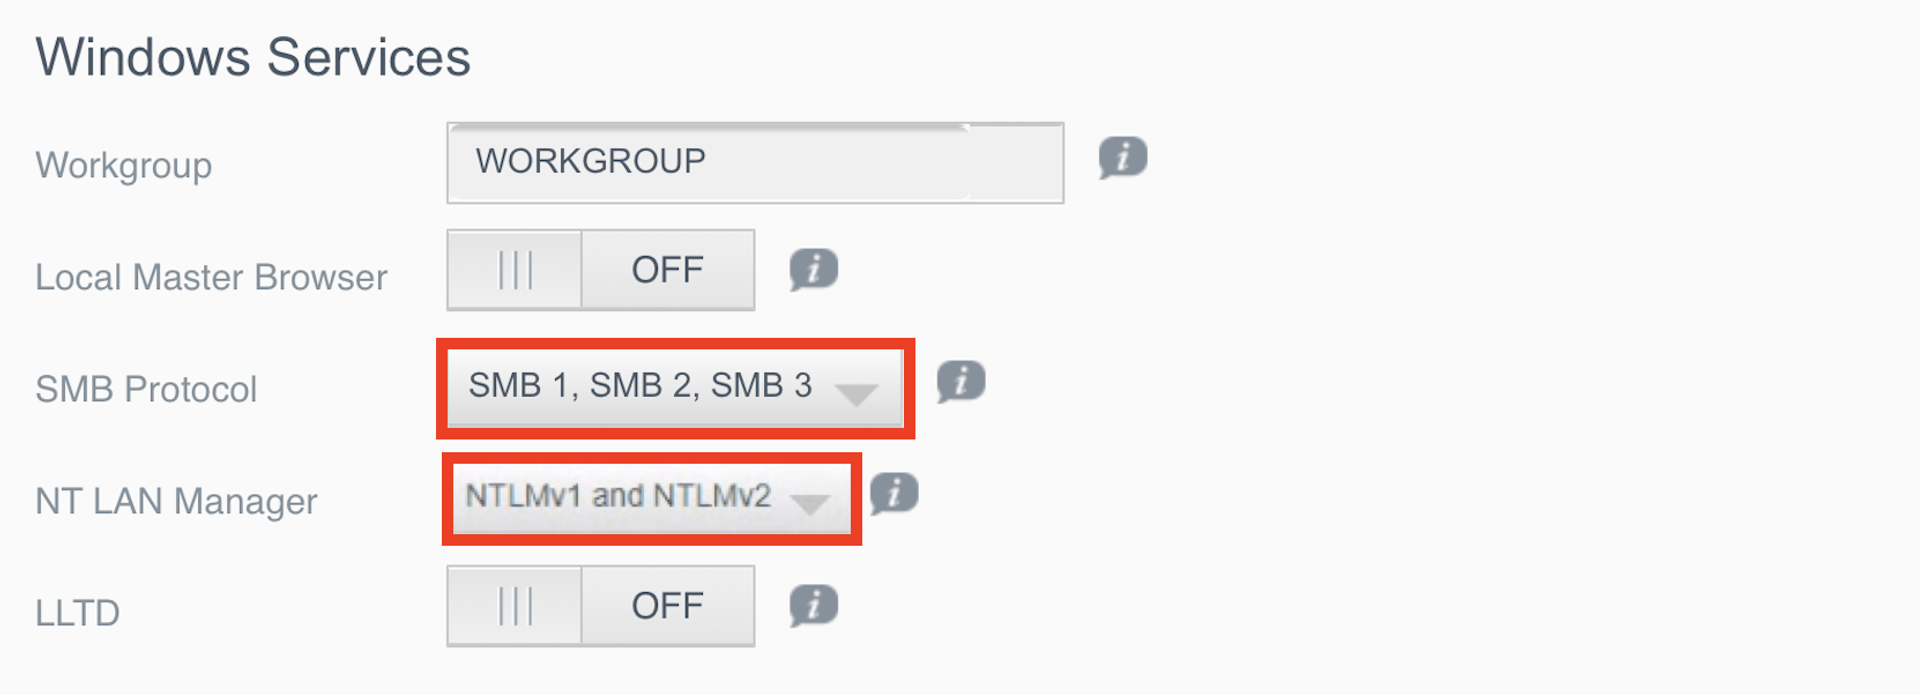Viewport: 1920px width, 695px height.
Task: Click the SMB Protocol label text
Action: (148, 389)
